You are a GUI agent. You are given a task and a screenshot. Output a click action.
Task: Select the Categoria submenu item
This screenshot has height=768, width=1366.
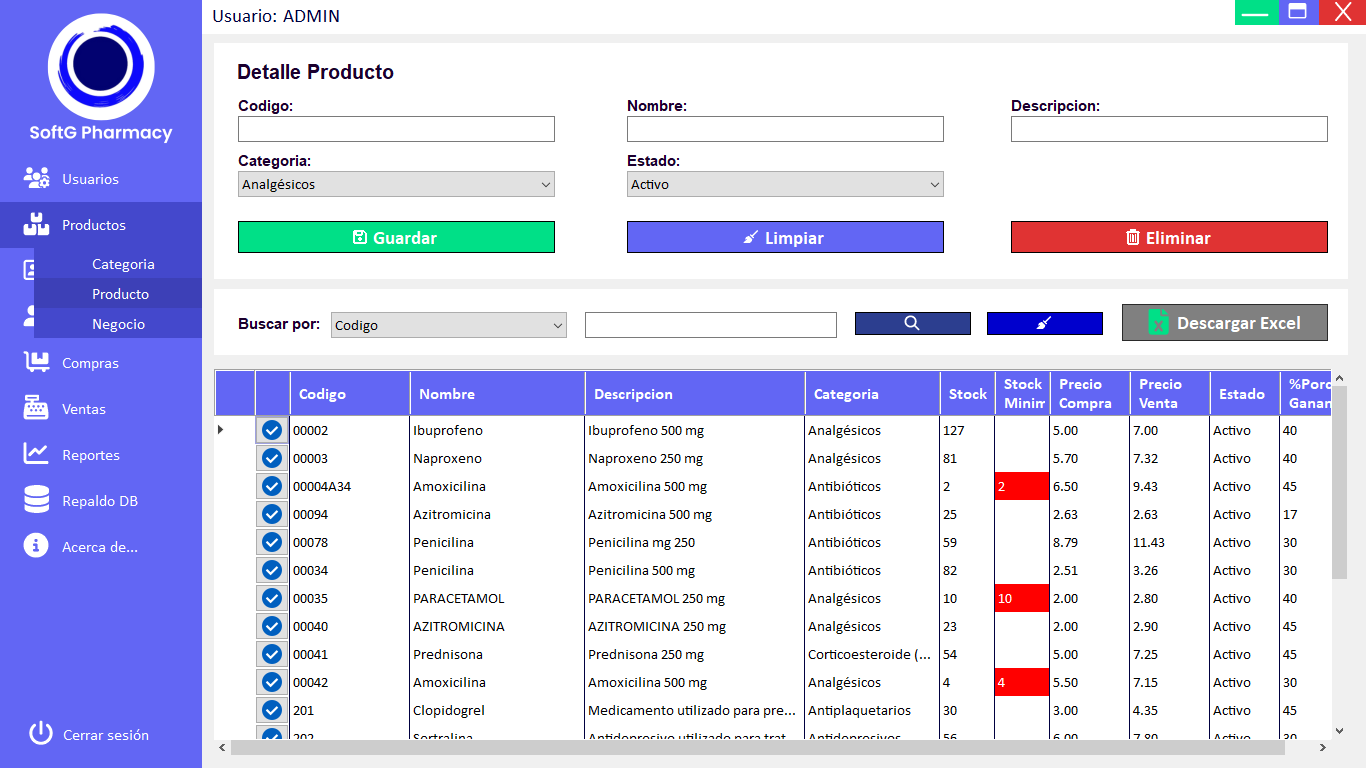pyautogui.click(x=123, y=264)
